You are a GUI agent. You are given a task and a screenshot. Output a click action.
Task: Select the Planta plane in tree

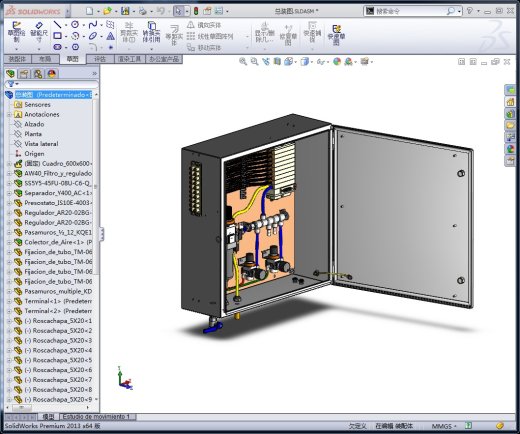33,134
